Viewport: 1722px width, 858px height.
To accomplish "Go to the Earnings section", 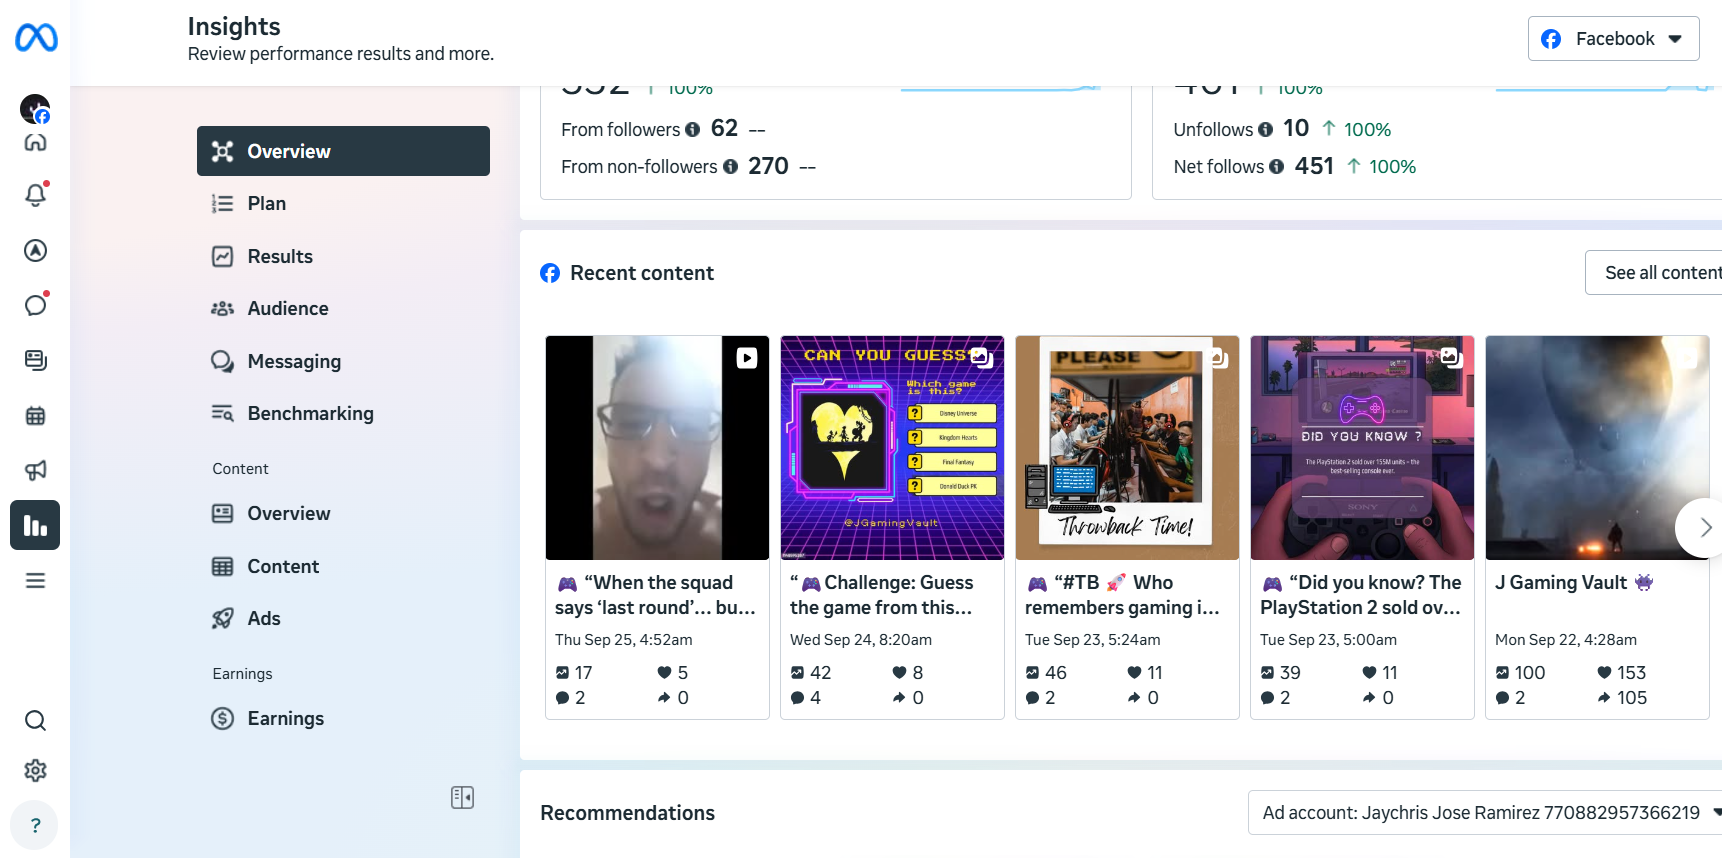I will tap(285, 719).
